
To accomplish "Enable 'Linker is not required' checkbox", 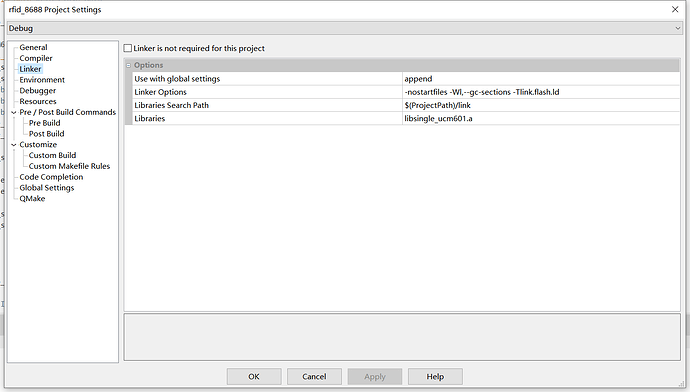I will tap(128, 48).
